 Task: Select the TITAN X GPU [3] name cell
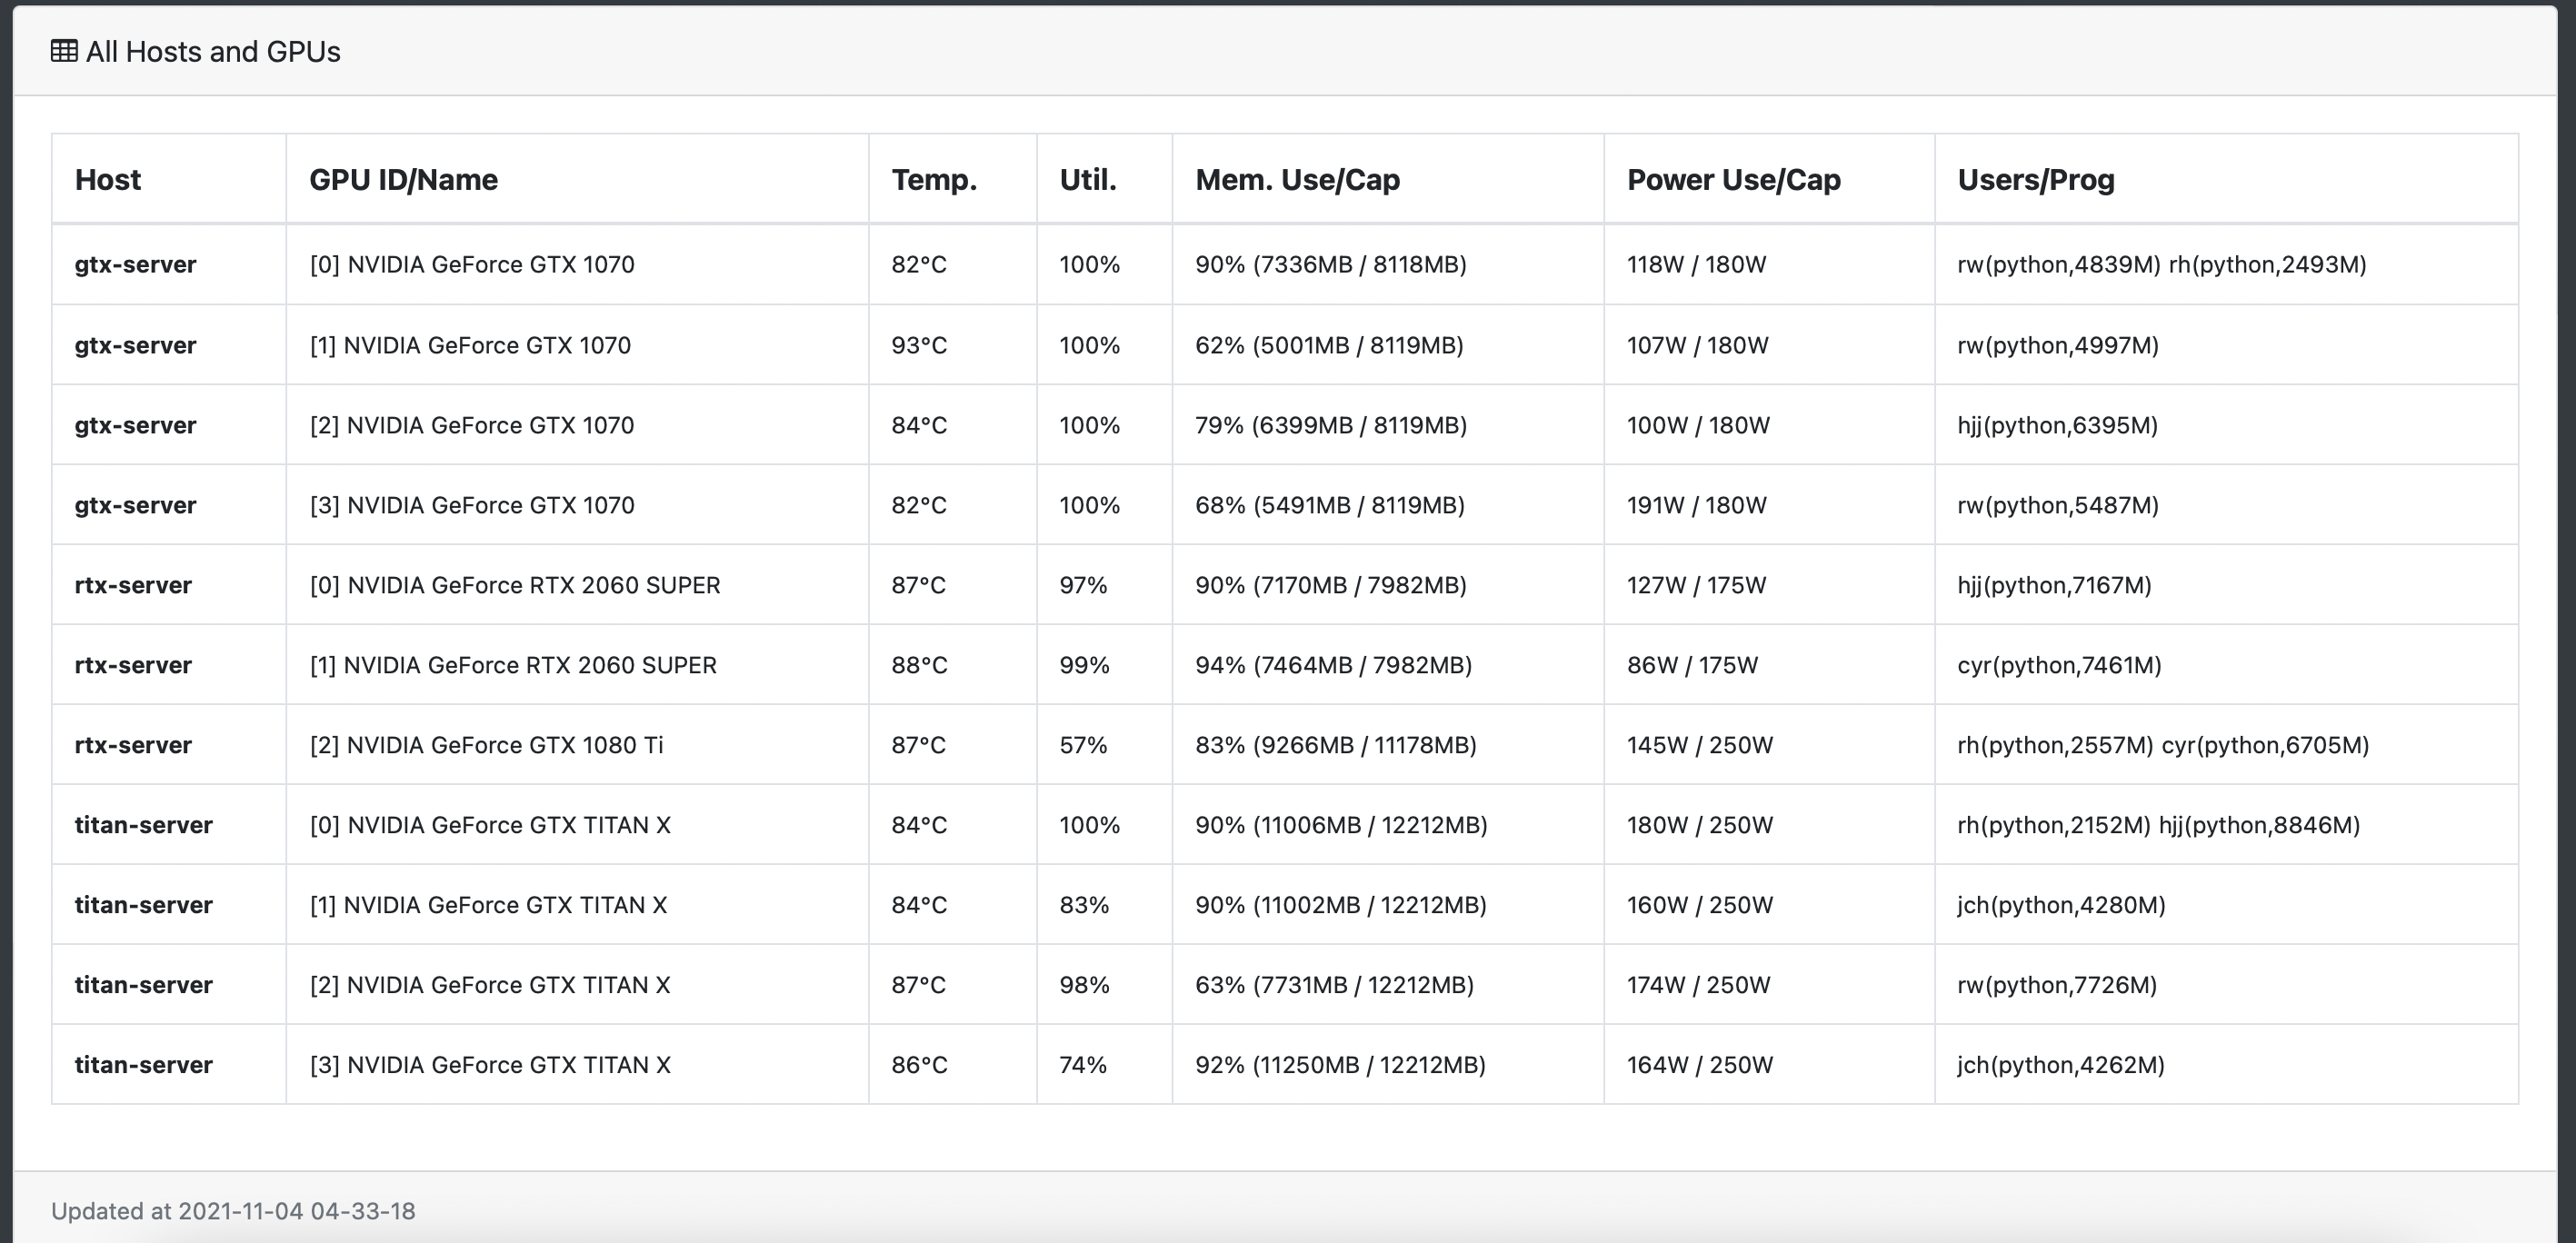coord(490,1065)
